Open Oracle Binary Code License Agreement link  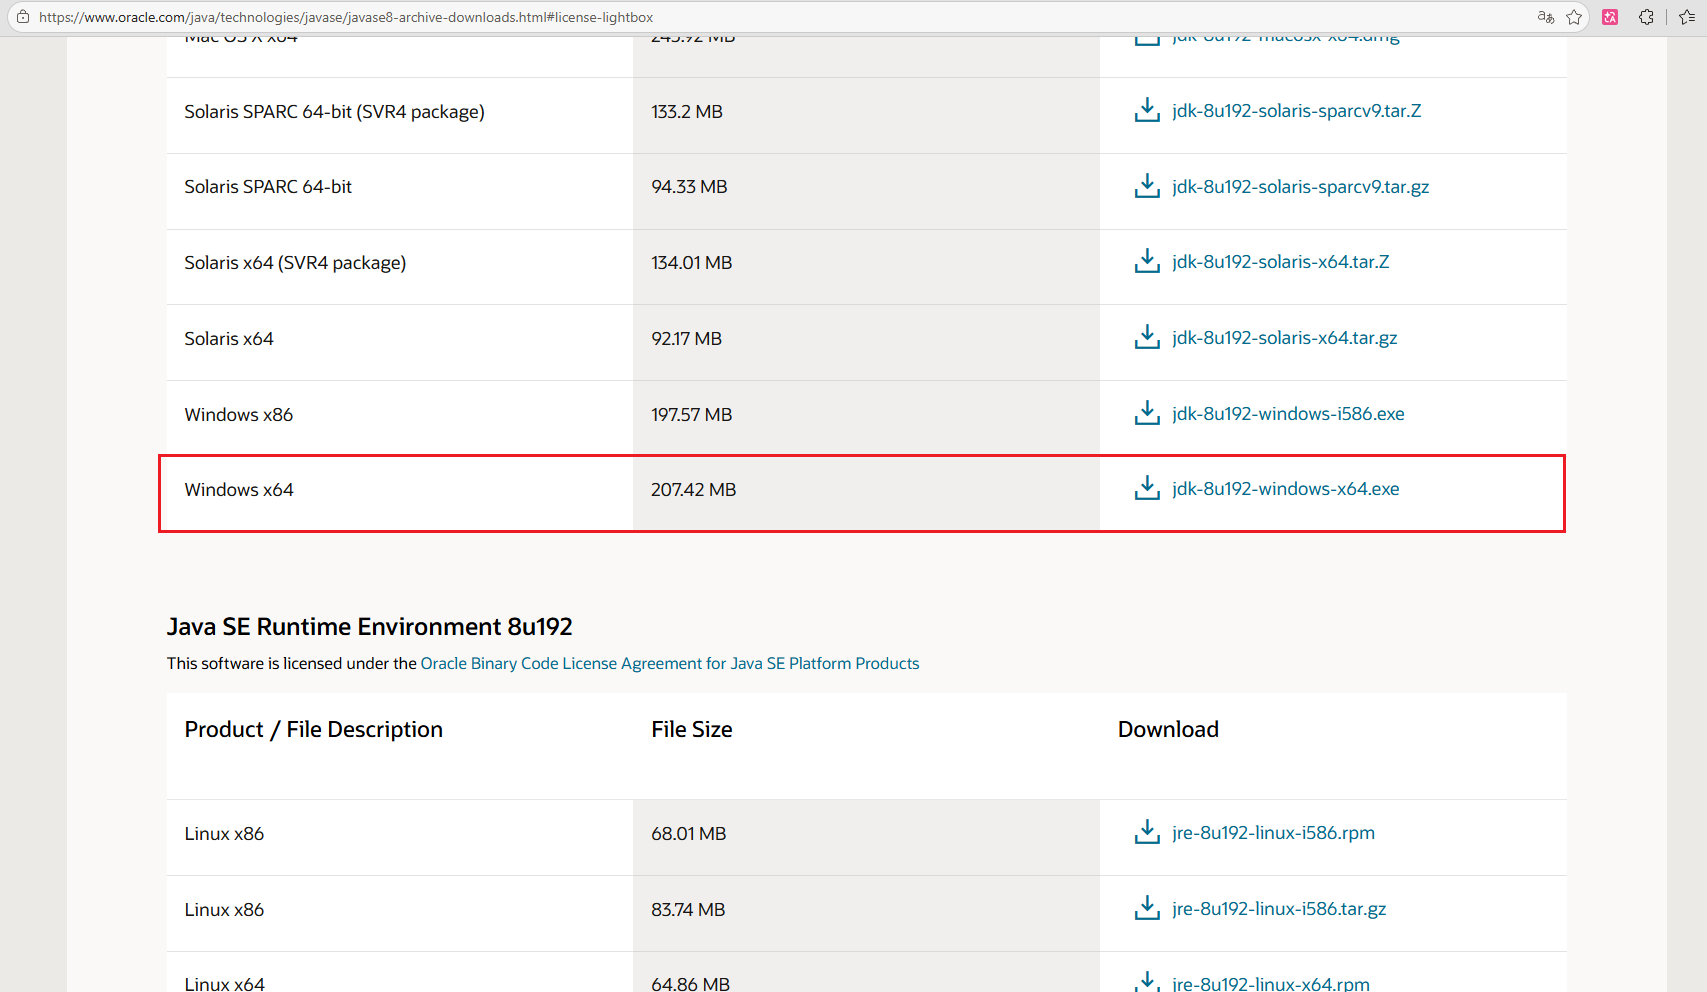pyautogui.click(x=670, y=663)
